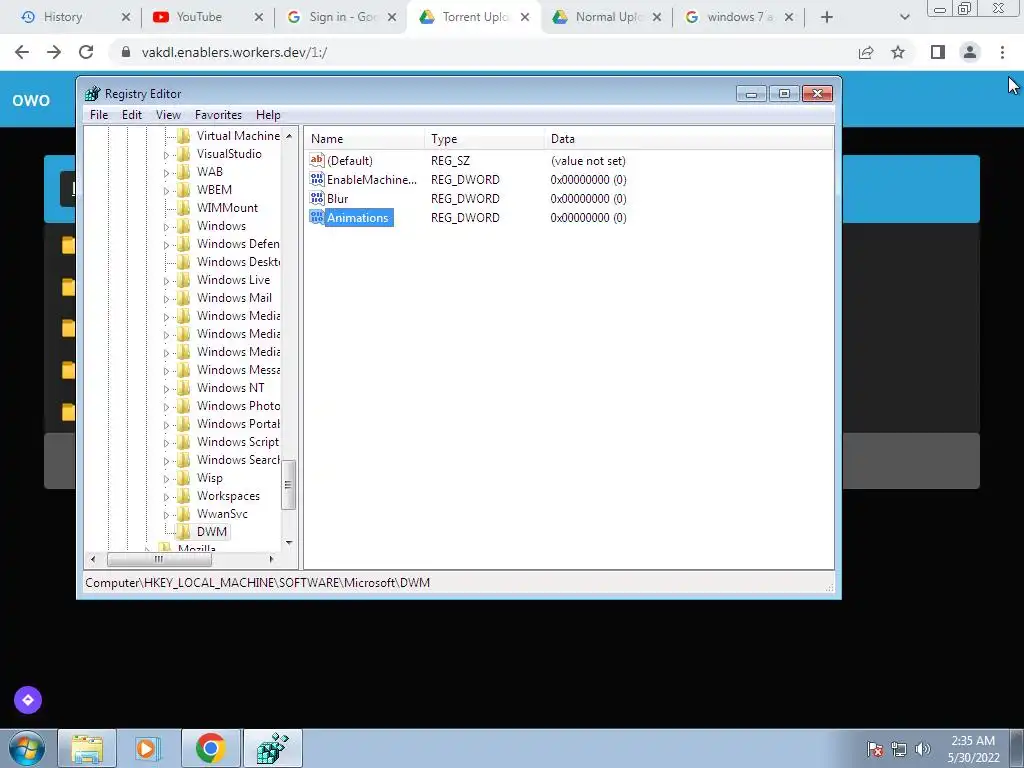Open Chrome's three-dot menu
Image resolution: width=1024 pixels, height=768 pixels.
[1002, 52]
